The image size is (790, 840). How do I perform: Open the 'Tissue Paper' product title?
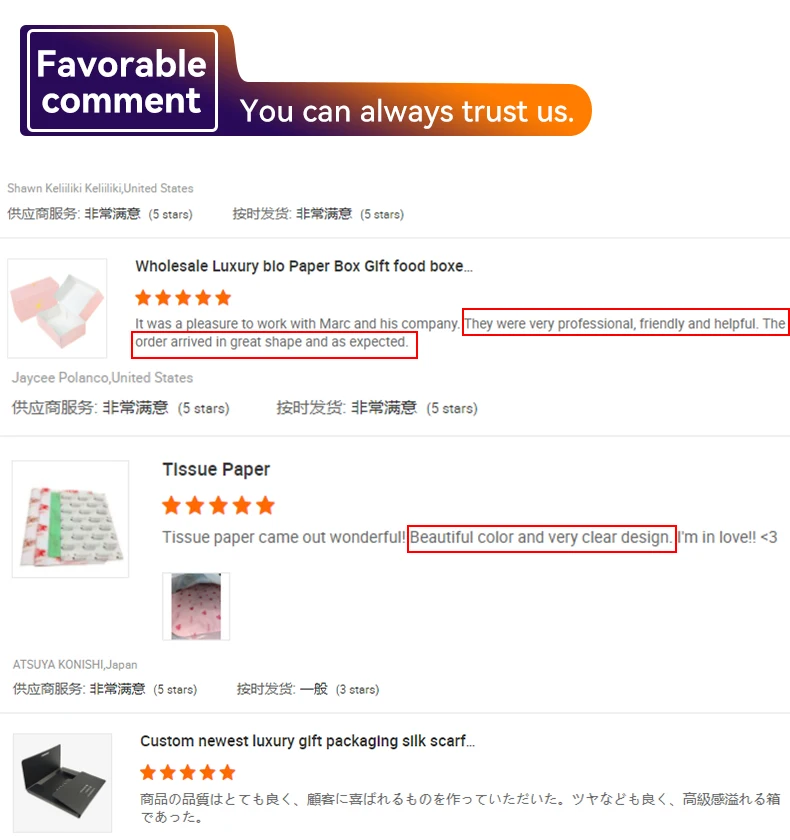pyautogui.click(x=216, y=469)
